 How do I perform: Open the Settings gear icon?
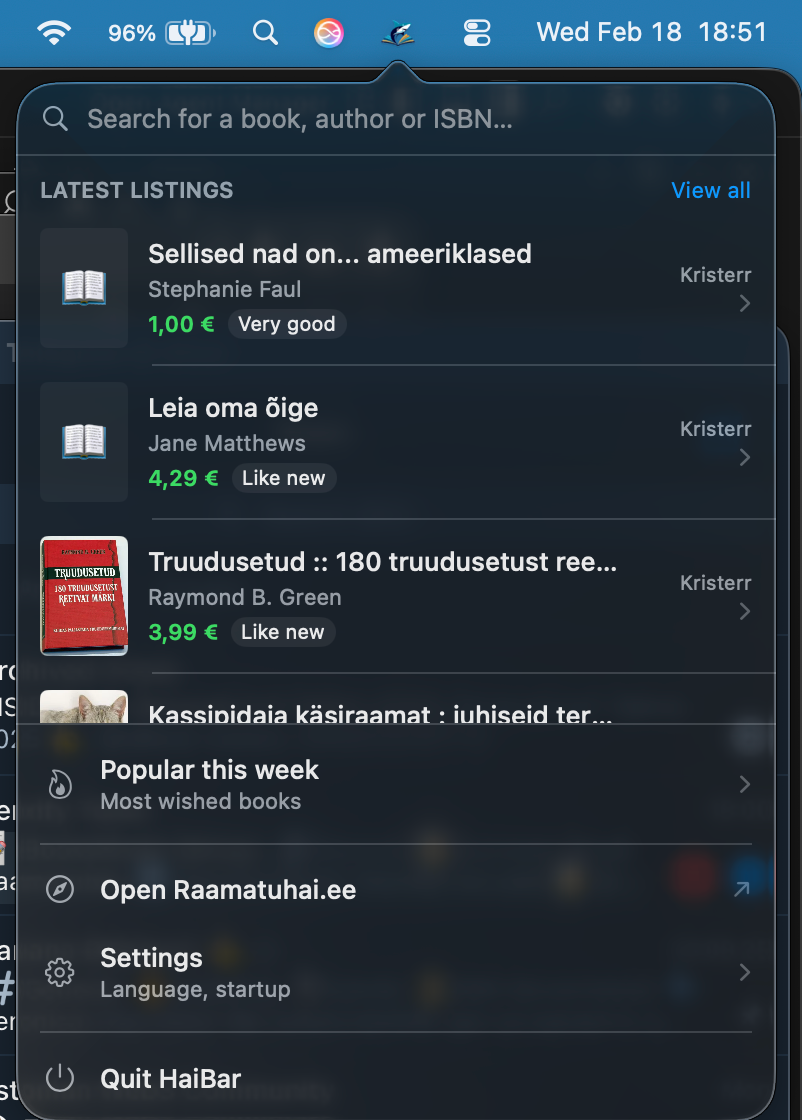pyautogui.click(x=60, y=972)
